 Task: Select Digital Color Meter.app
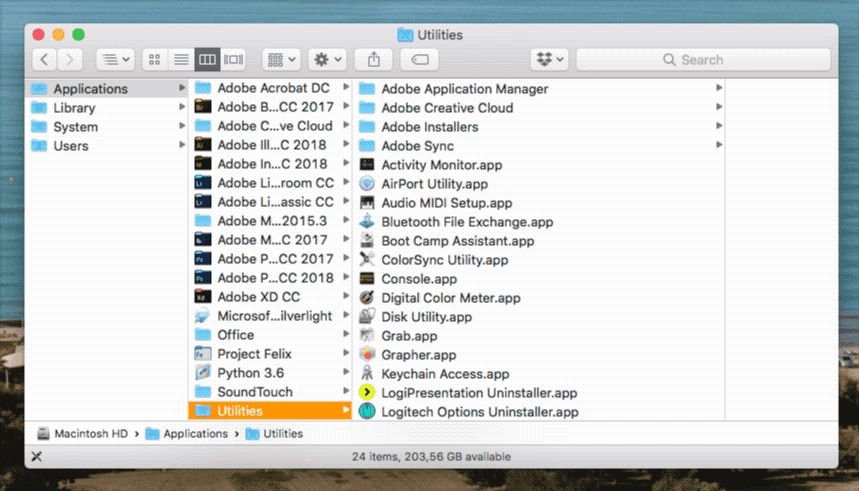coord(450,298)
